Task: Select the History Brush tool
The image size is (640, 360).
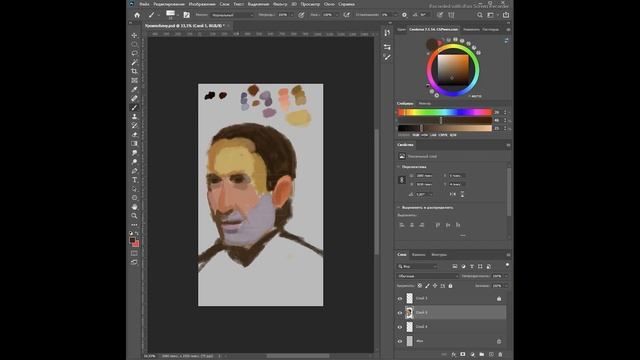Action: pos(134,125)
